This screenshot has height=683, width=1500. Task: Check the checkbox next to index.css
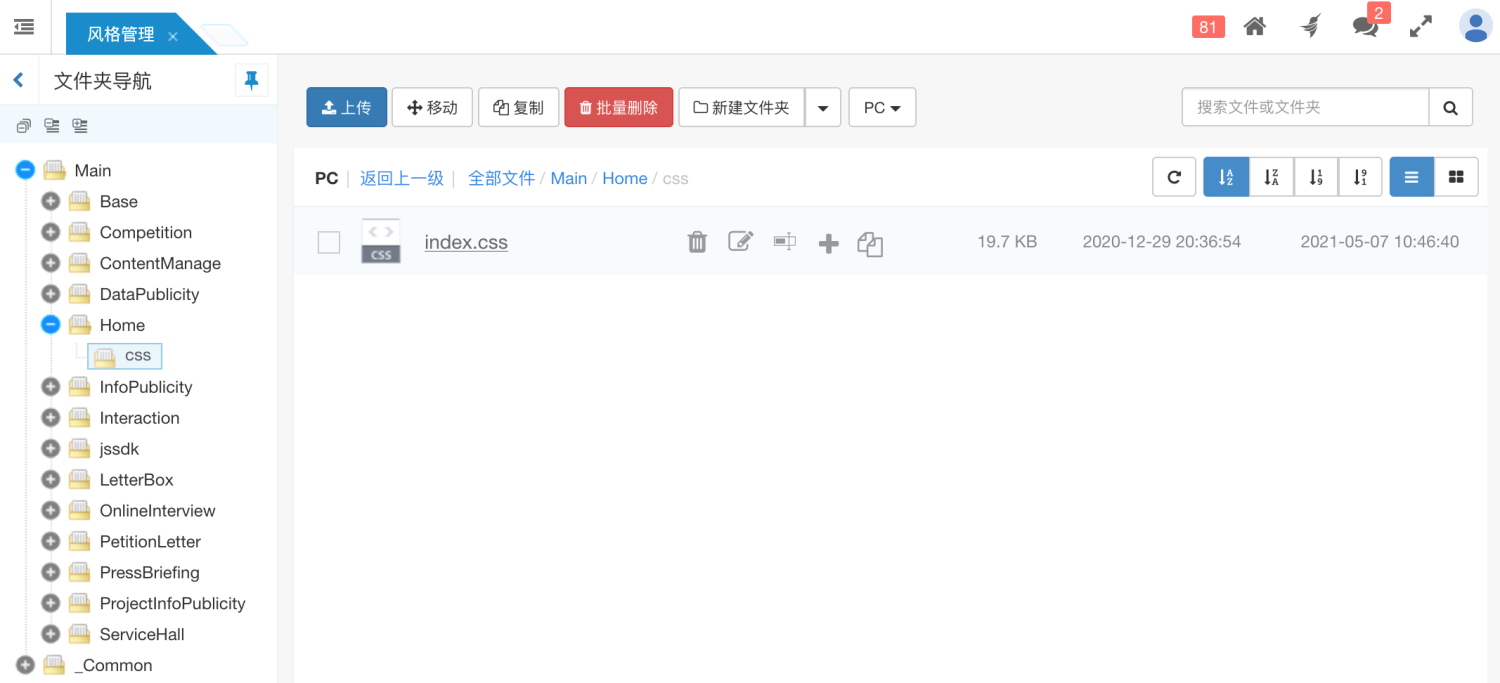(x=328, y=242)
